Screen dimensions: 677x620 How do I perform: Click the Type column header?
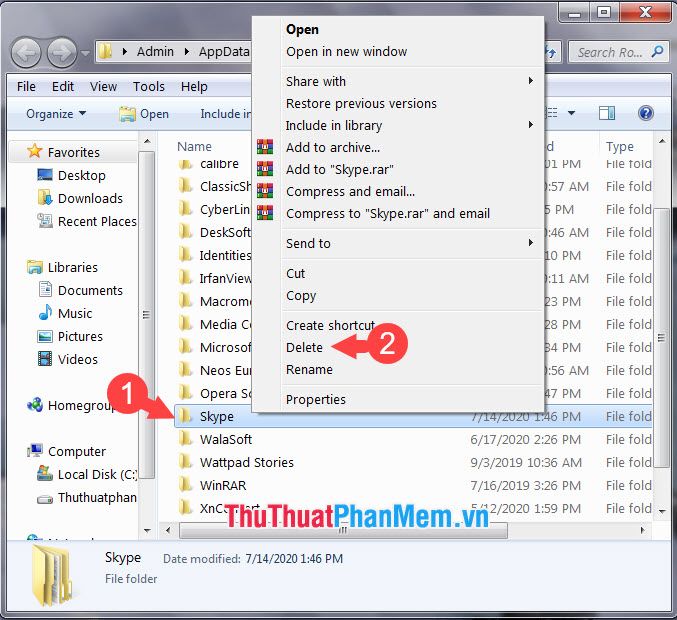coord(620,146)
